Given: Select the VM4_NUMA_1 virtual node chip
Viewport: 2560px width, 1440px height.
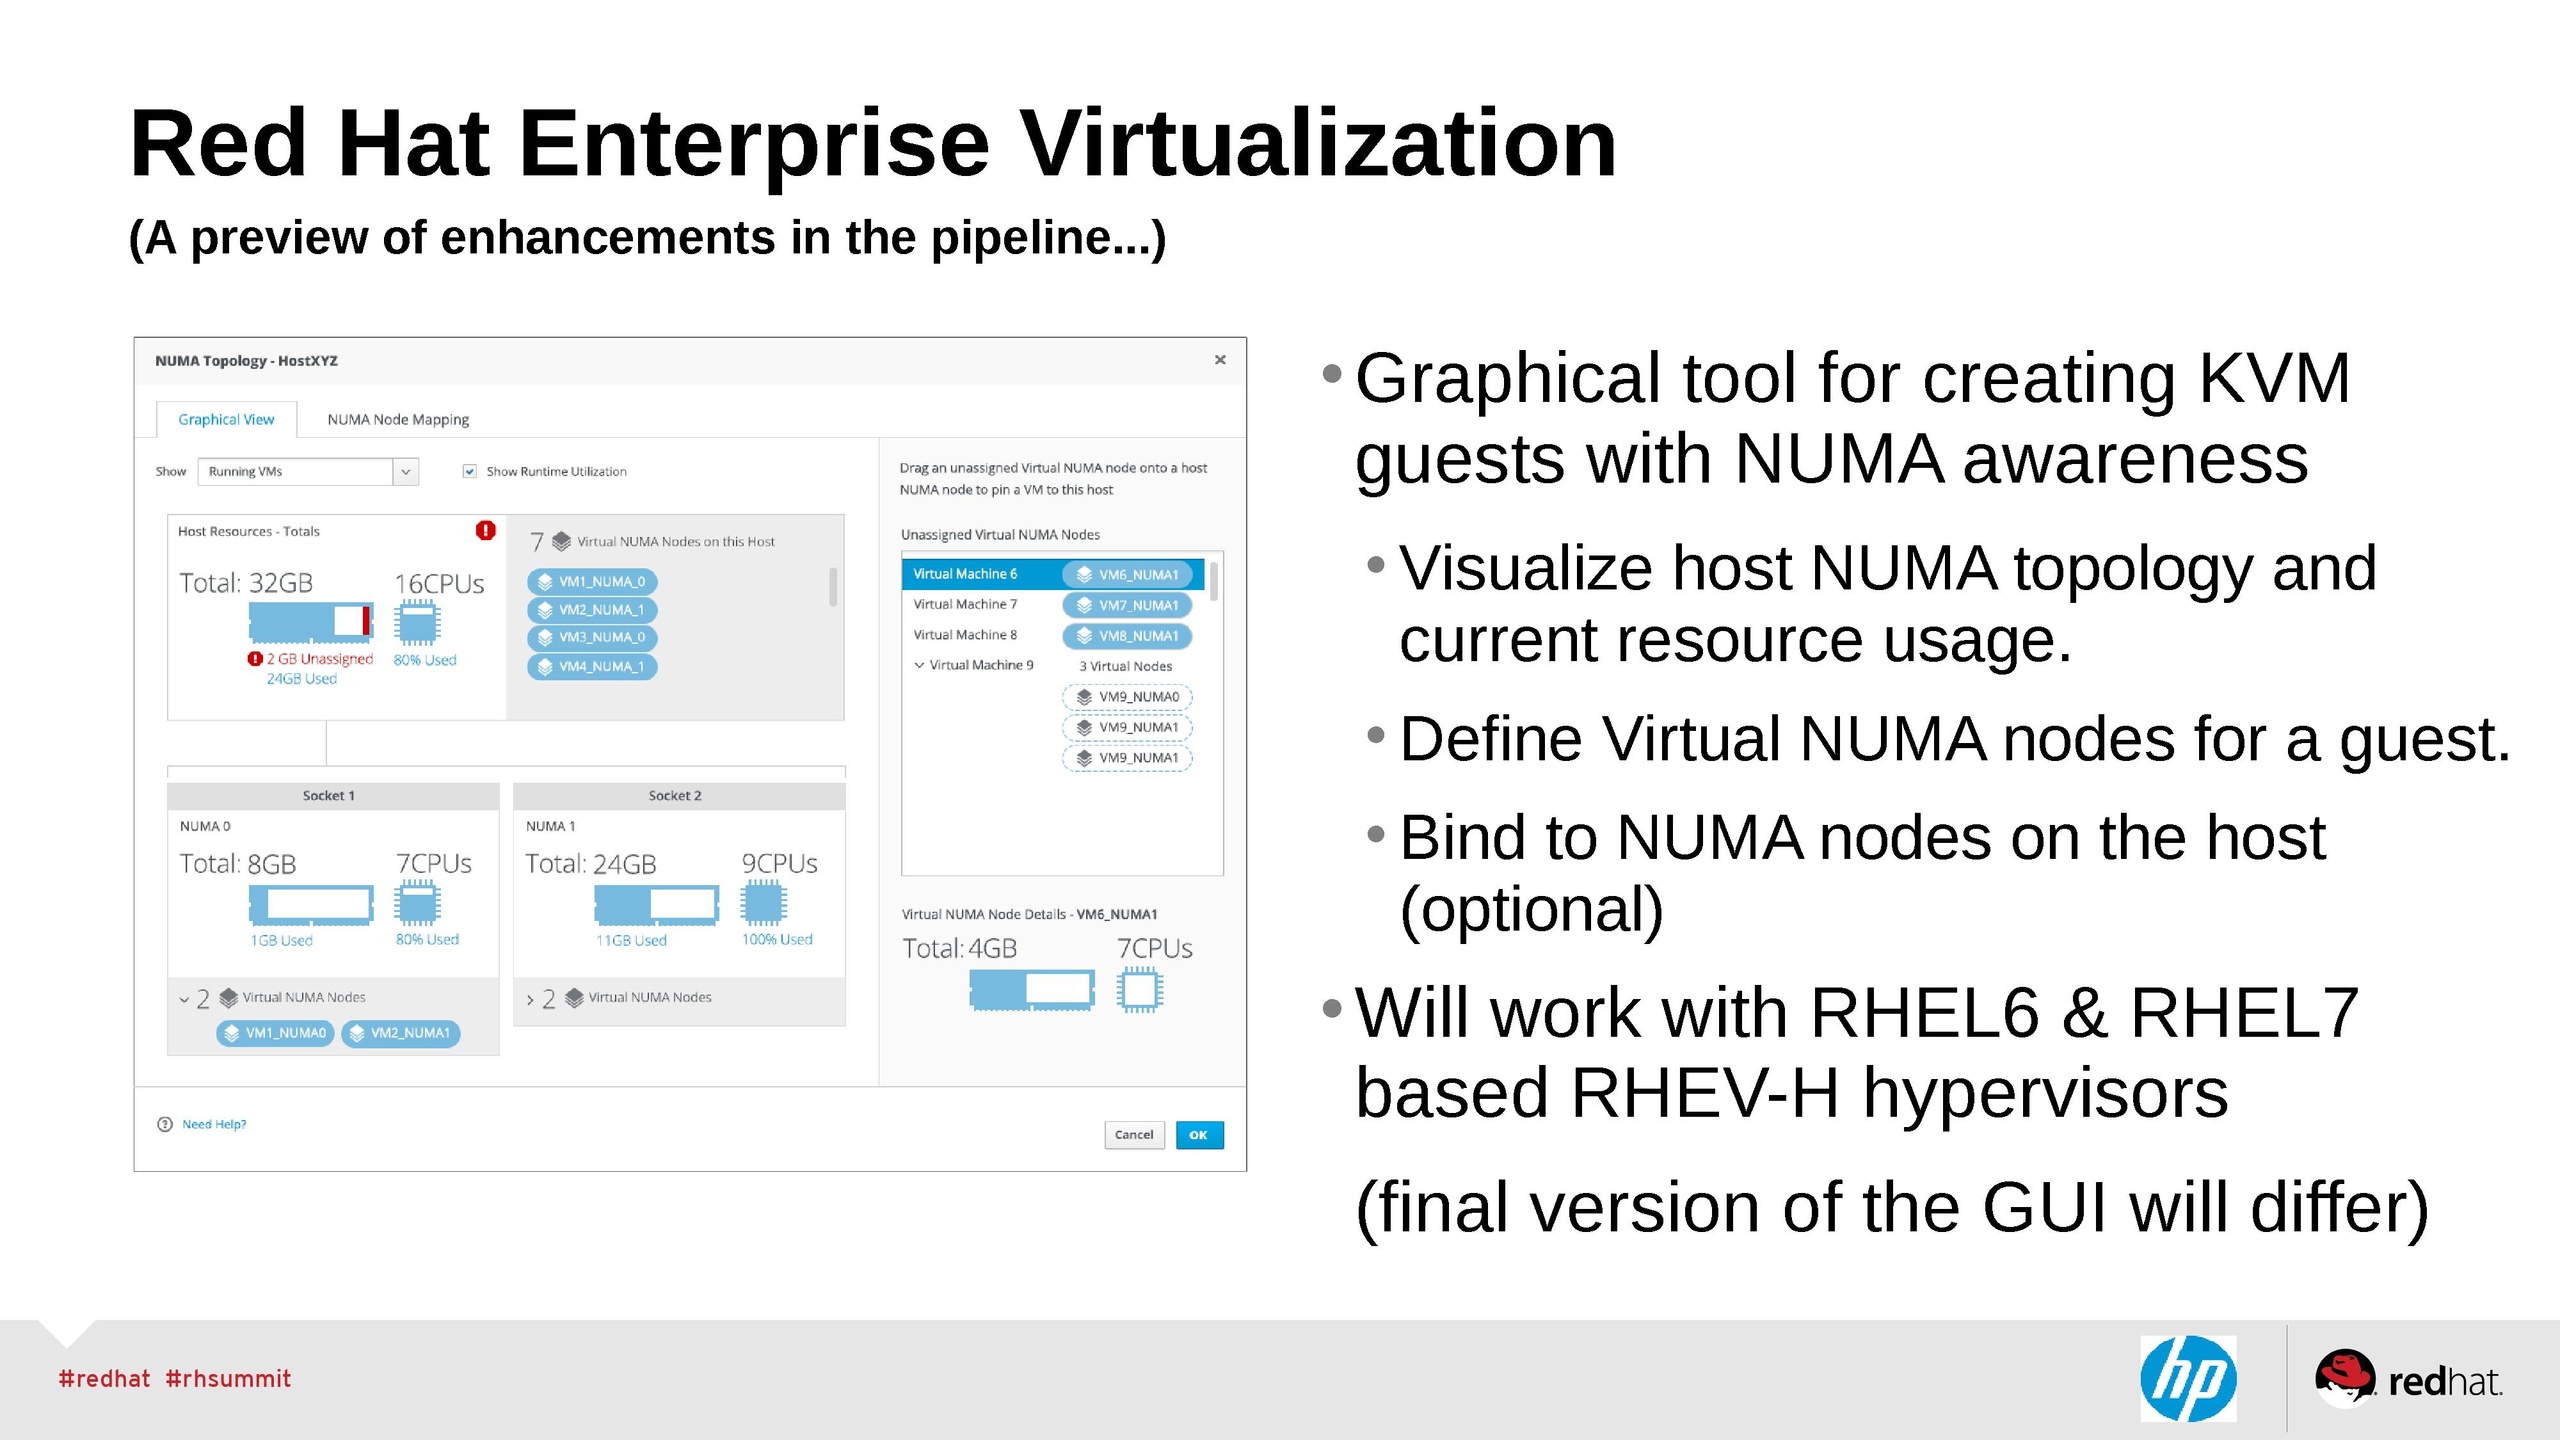Looking at the screenshot, I should pyautogui.click(x=592, y=666).
